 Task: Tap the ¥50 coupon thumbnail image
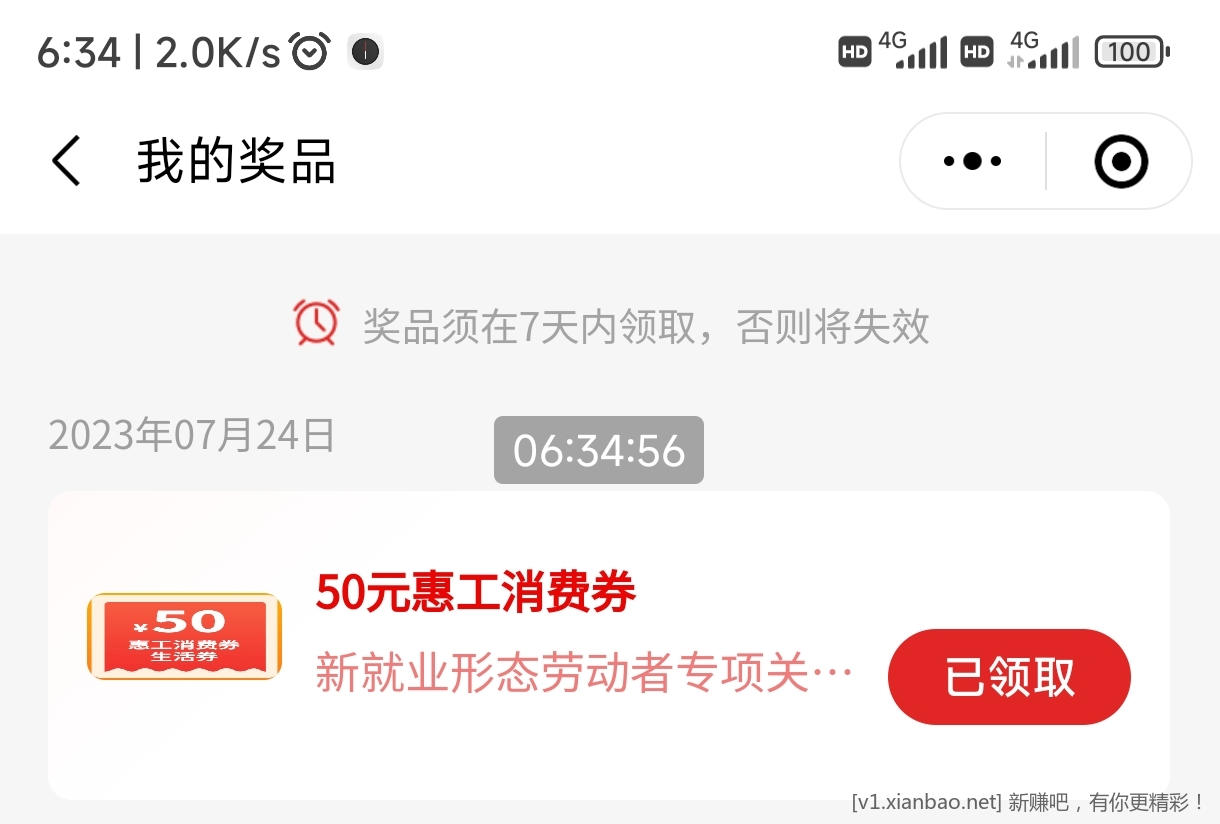184,637
